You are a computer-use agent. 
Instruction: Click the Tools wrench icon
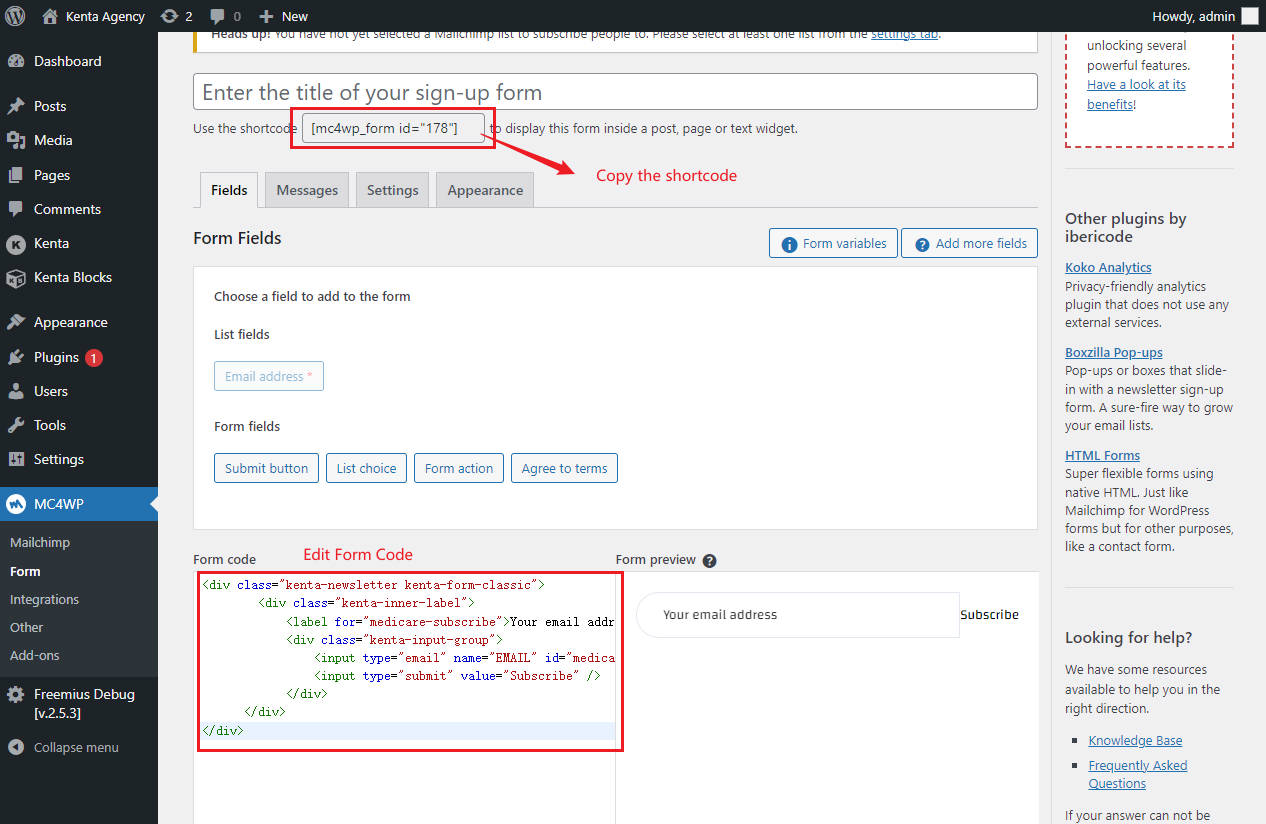(16, 425)
